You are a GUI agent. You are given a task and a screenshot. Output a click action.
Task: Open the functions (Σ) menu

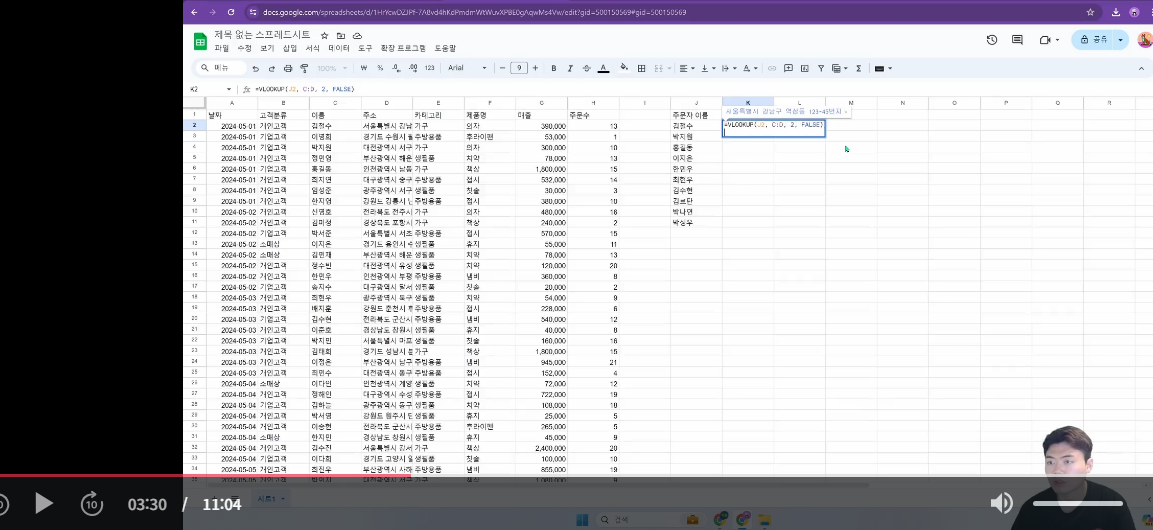pos(858,68)
